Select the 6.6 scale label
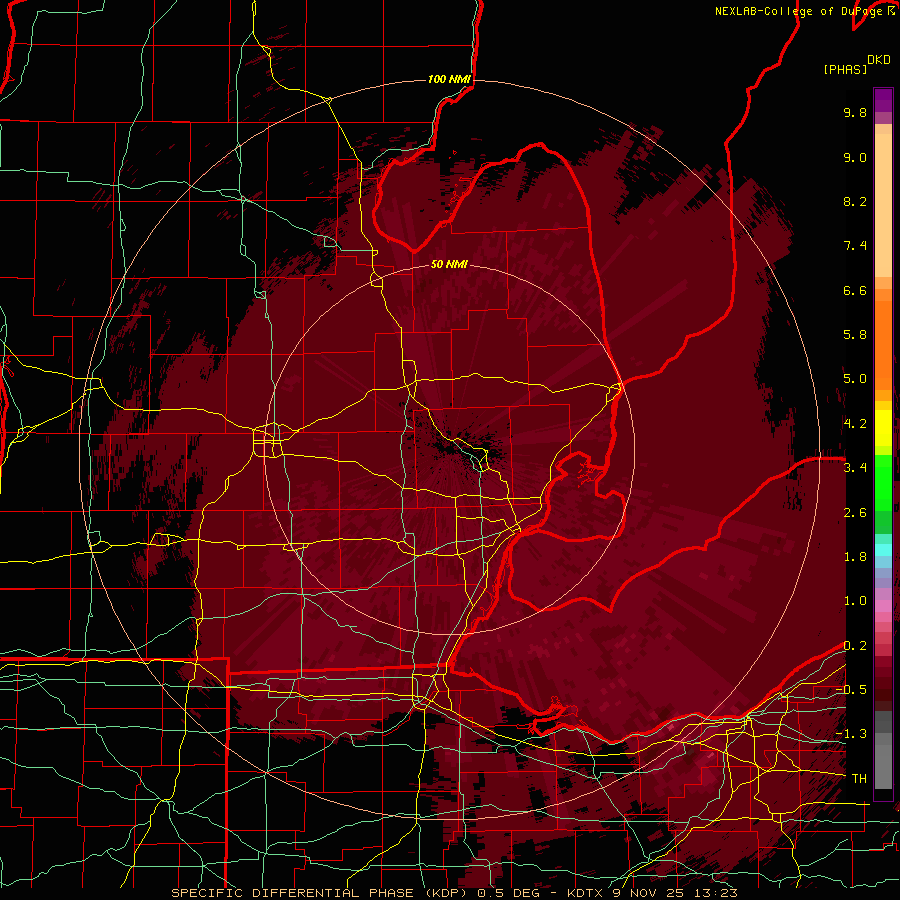 coord(855,290)
